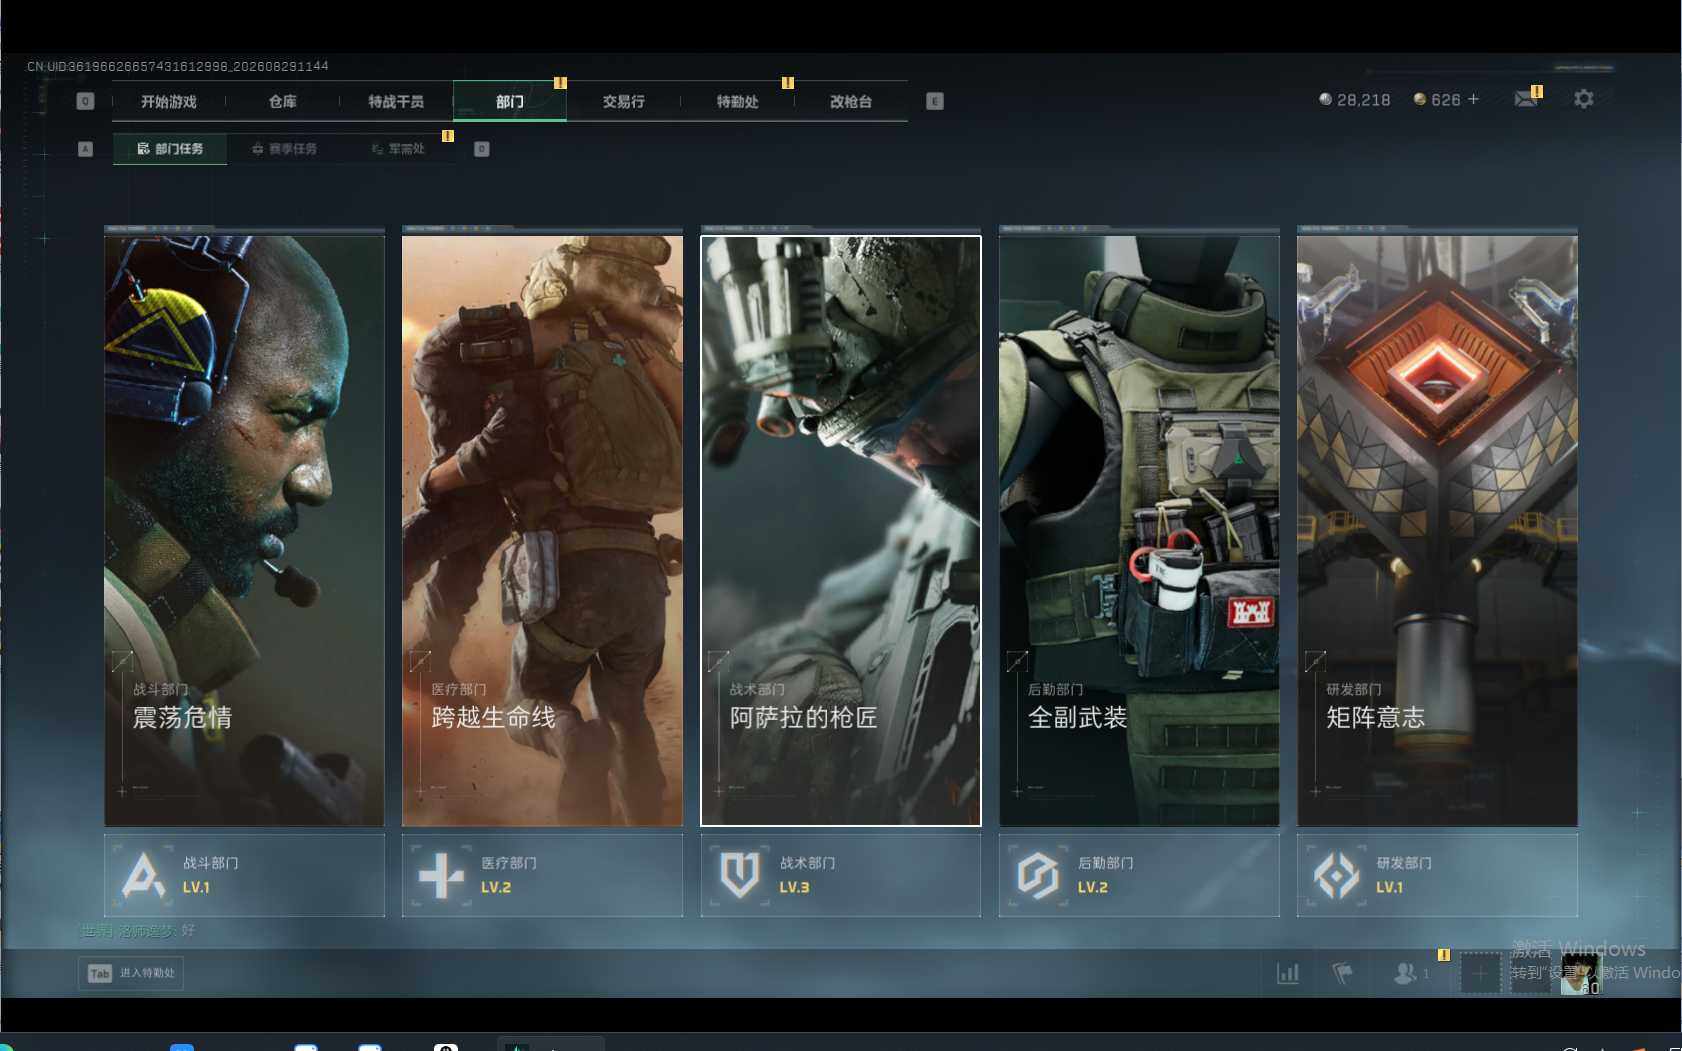Open the 军需处 sub-tab

[398, 149]
